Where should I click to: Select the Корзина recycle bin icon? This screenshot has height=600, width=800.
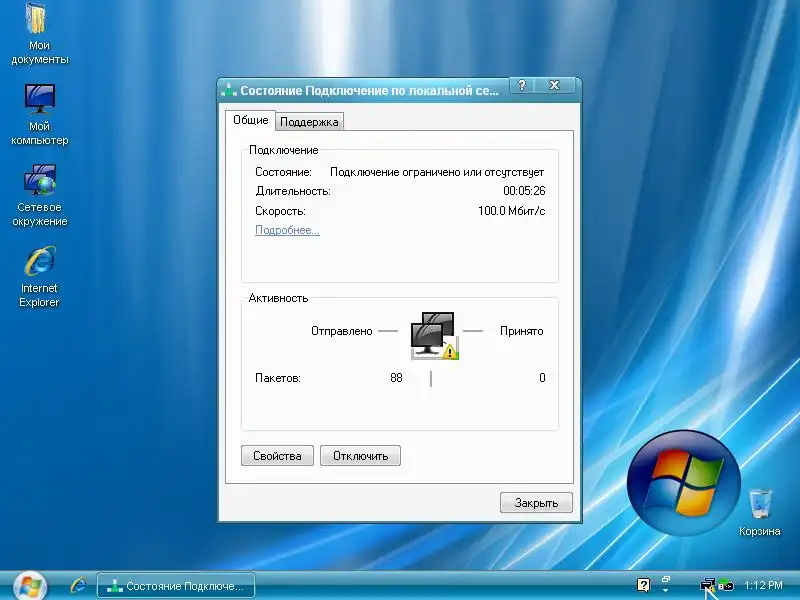[x=760, y=512]
